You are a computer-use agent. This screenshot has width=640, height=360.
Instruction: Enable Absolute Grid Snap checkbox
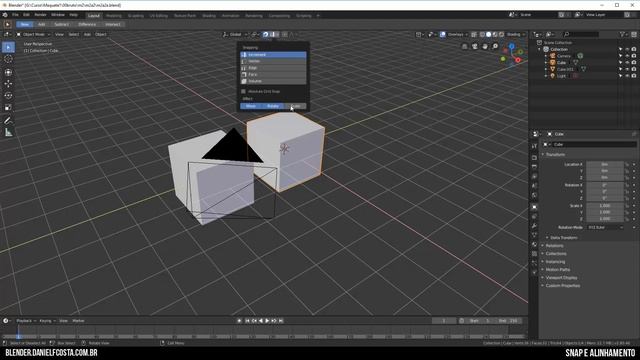pos(244,91)
